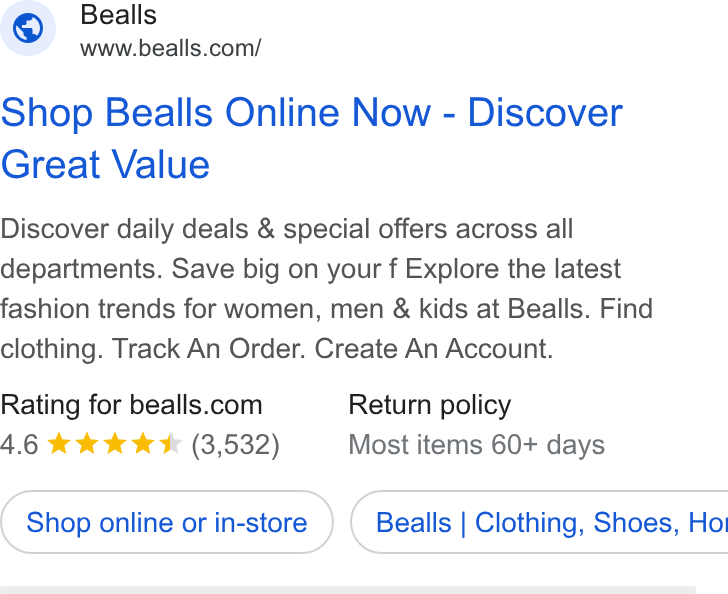
Task: Click the Return policy heading
Action: pos(430,405)
